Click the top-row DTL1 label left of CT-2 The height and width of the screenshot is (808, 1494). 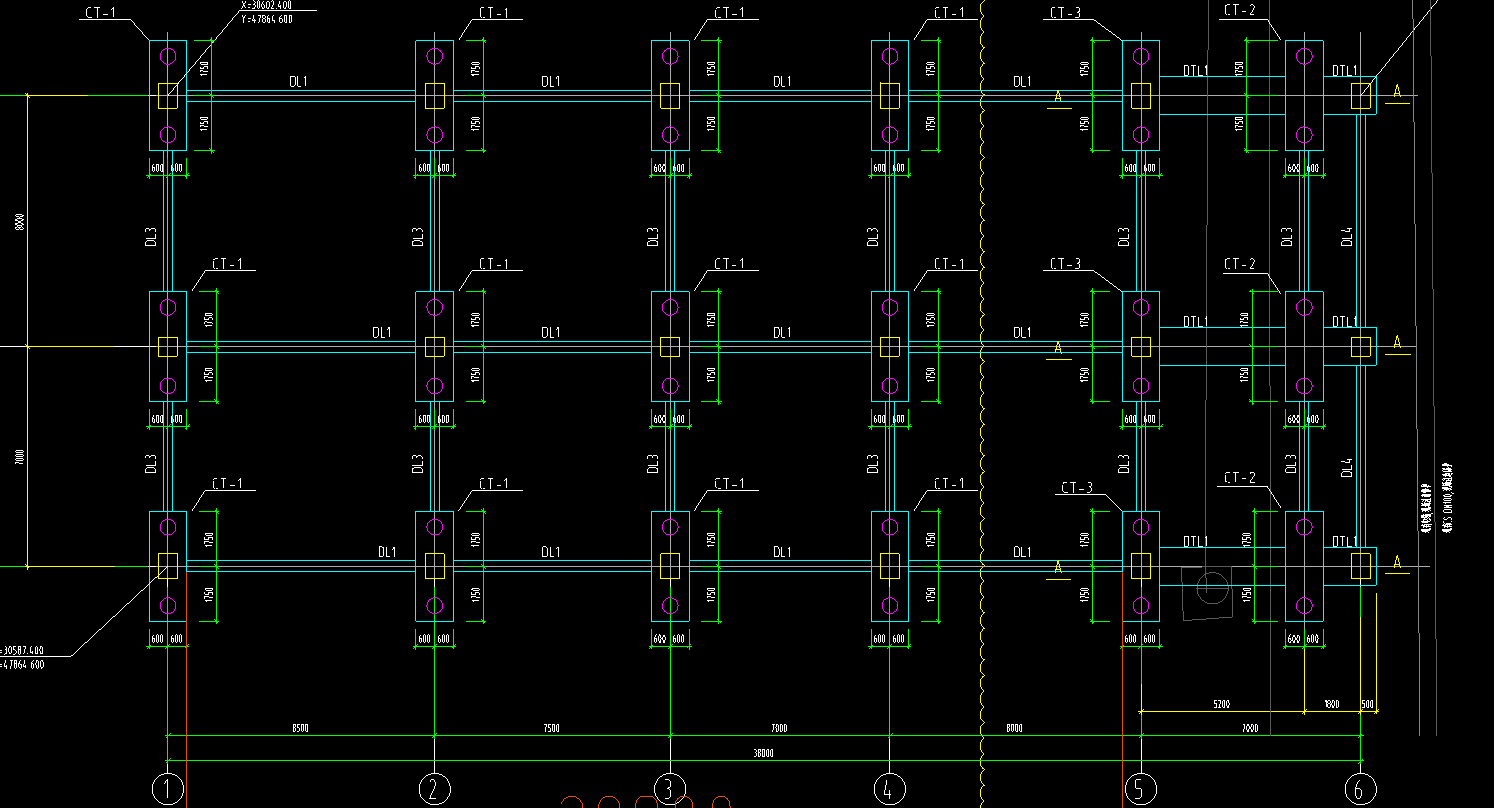(x=1196, y=71)
